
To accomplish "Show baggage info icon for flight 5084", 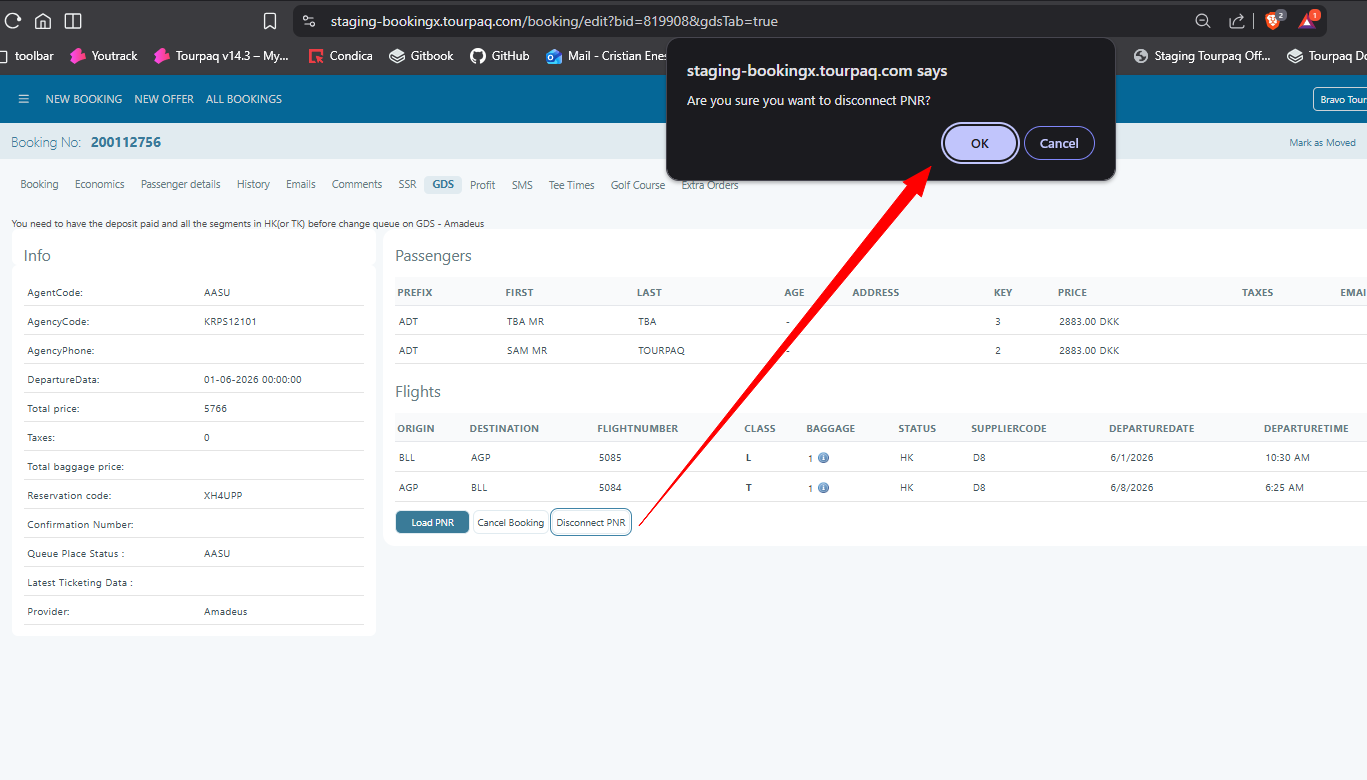I will [823, 488].
